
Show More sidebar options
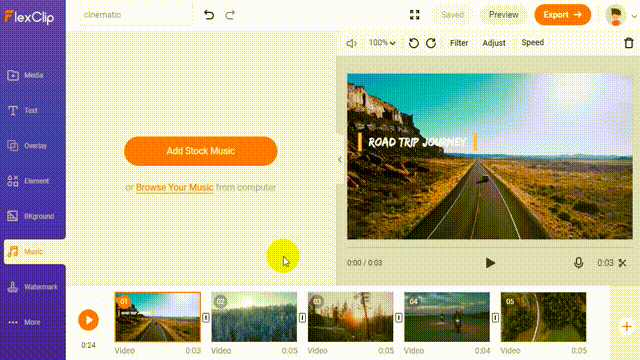(x=24, y=322)
